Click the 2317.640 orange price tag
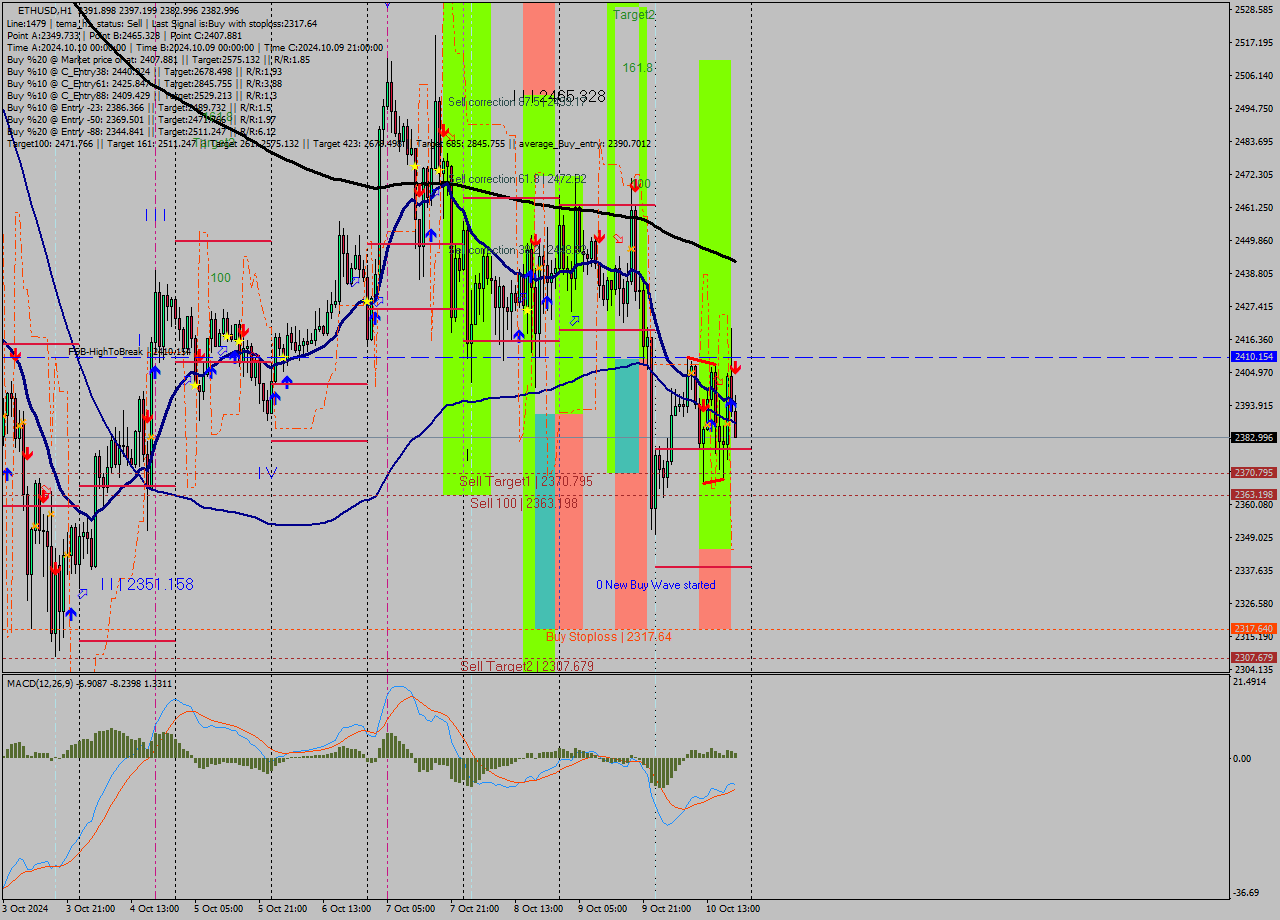Screen dimensions: 1280x920 (1254, 629)
